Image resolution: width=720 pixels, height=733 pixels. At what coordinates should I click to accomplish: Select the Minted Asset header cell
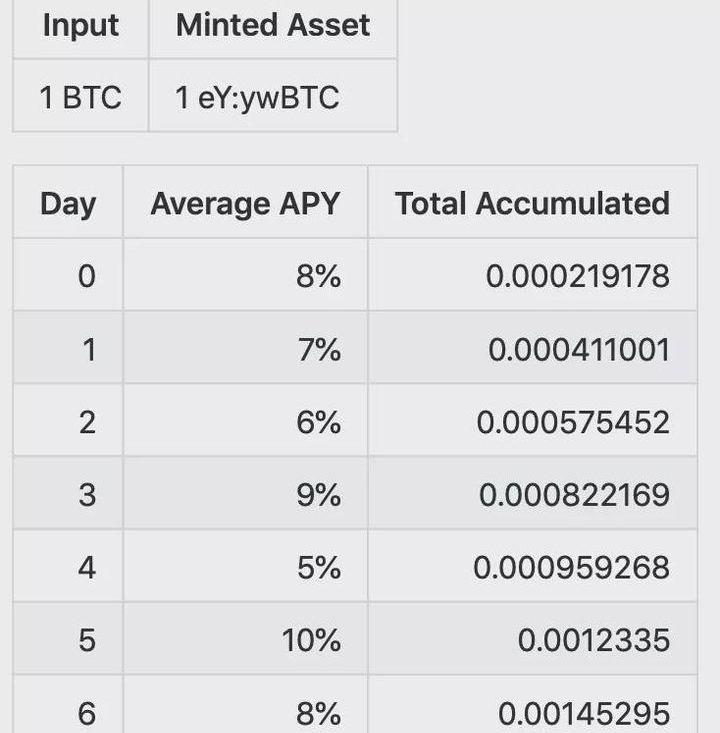tap(272, 25)
